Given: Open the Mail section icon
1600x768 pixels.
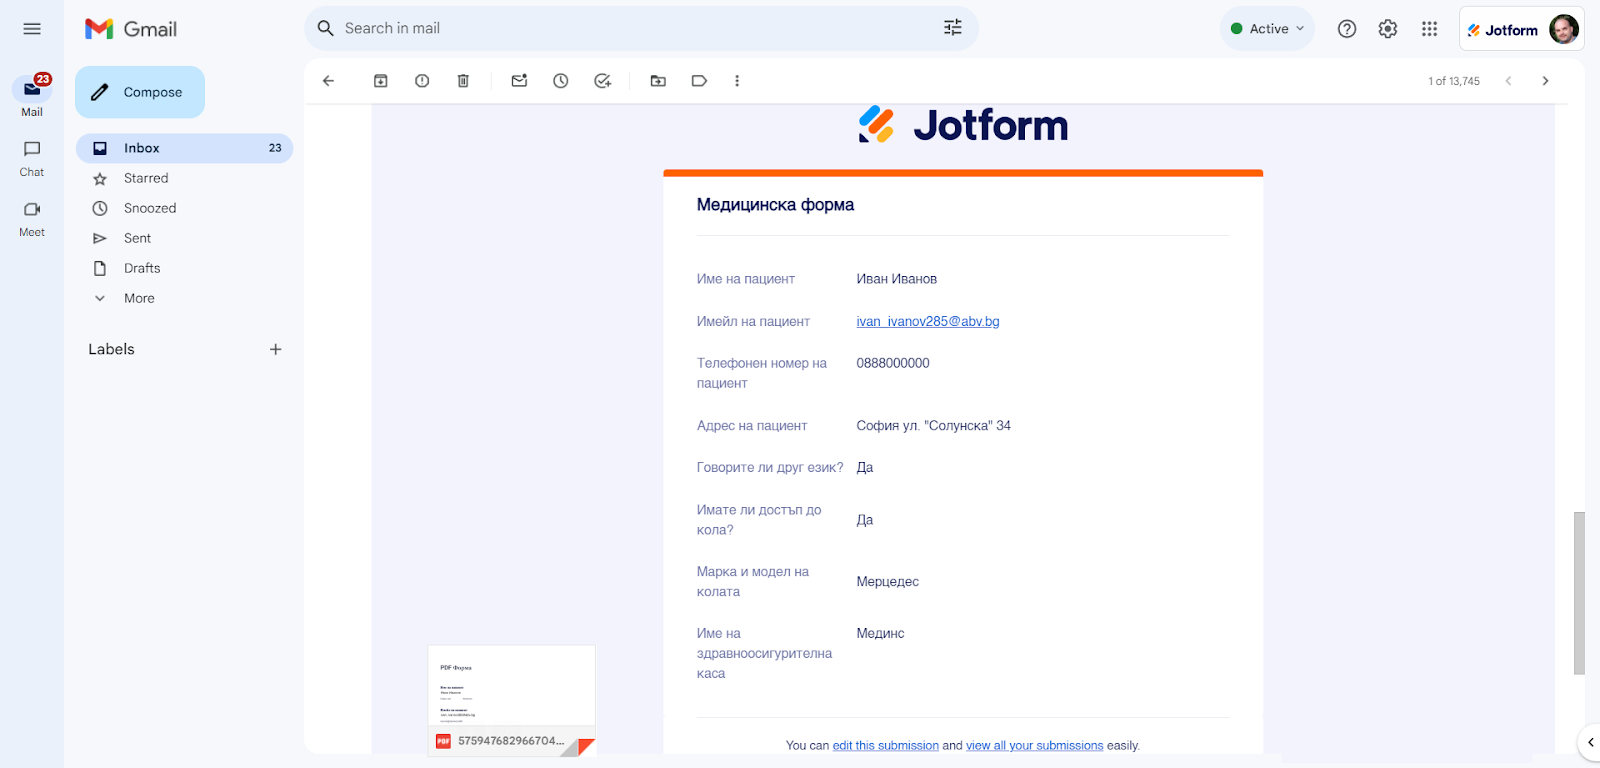Looking at the screenshot, I should point(32,89).
